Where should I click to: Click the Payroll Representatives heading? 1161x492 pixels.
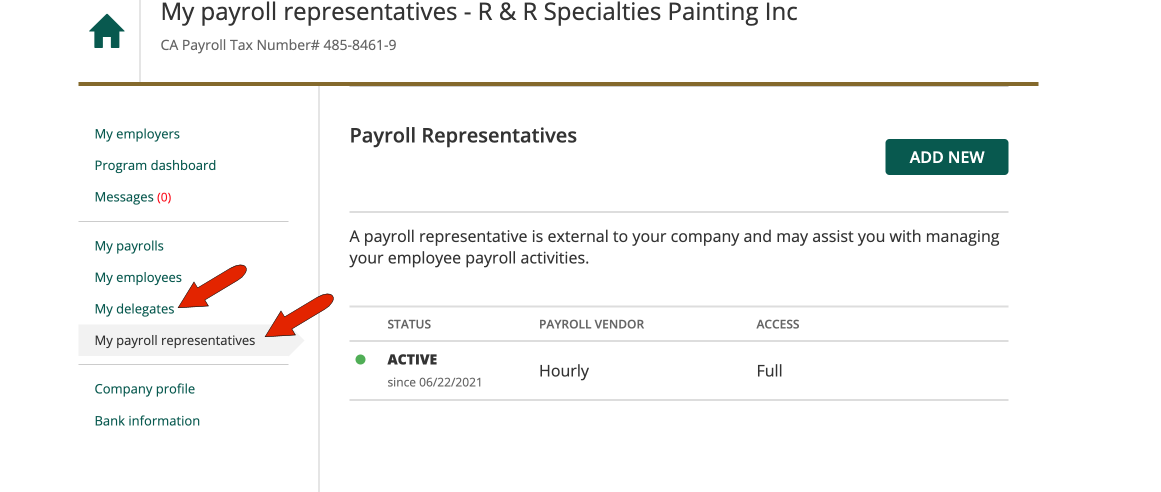click(x=463, y=136)
